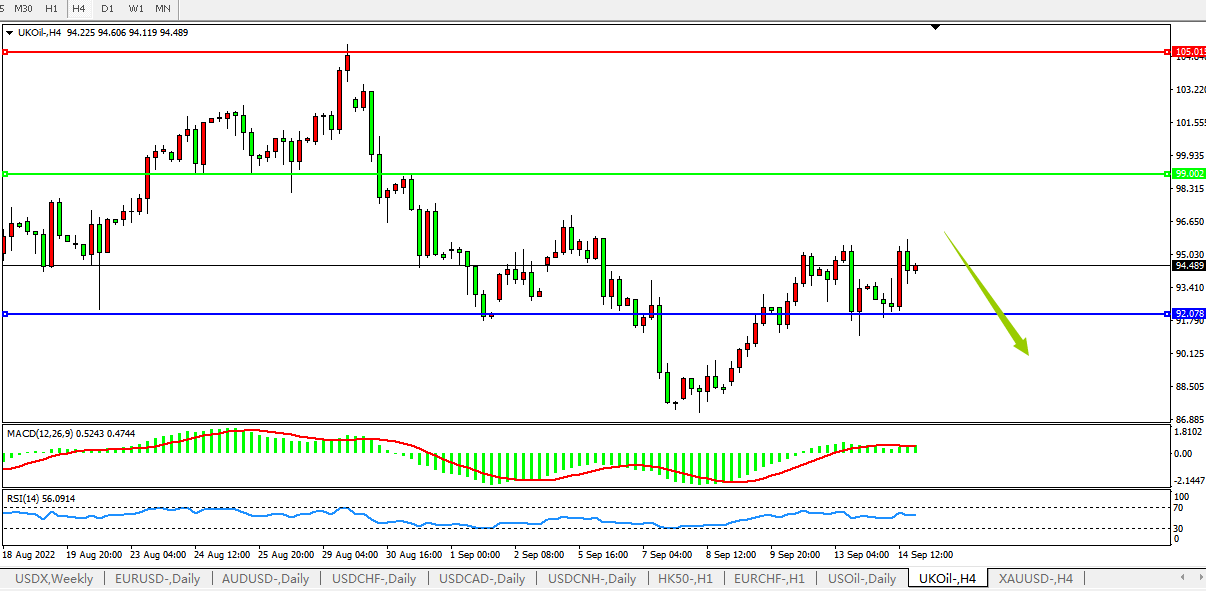Switch to the M30 timeframe
The height and width of the screenshot is (591, 1206).
coord(22,9)
